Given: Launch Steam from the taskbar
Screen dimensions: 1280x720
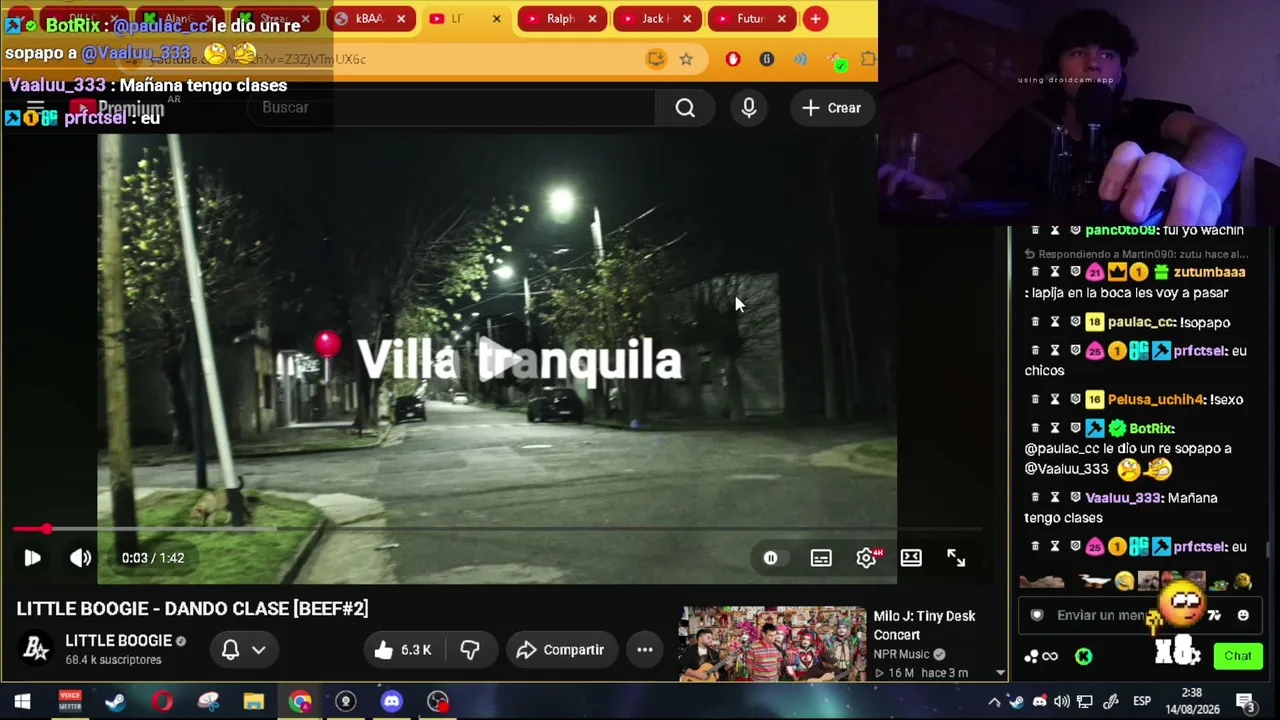Looking at the screenshot, I should click(115, 701).
